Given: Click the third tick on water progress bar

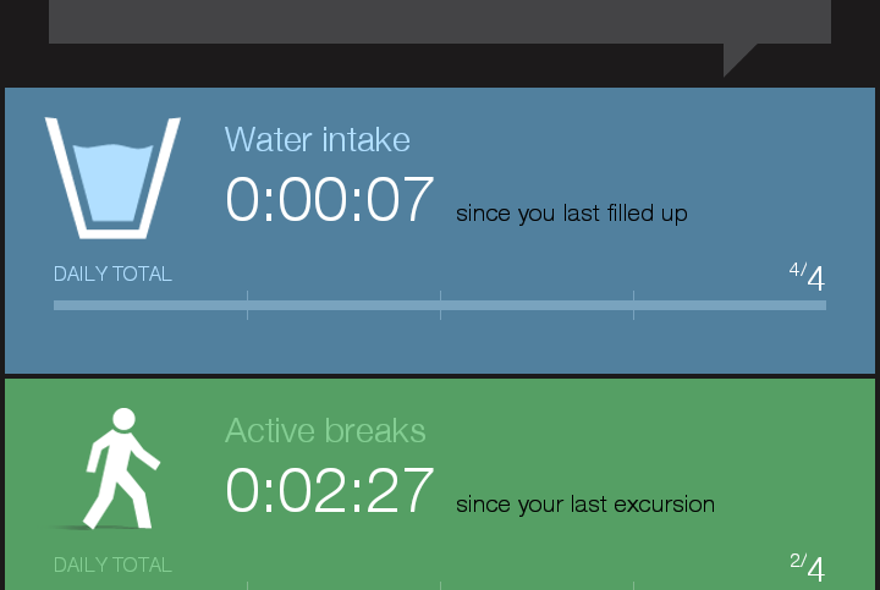Looking at the screenshot, I should tap(634, 305).
